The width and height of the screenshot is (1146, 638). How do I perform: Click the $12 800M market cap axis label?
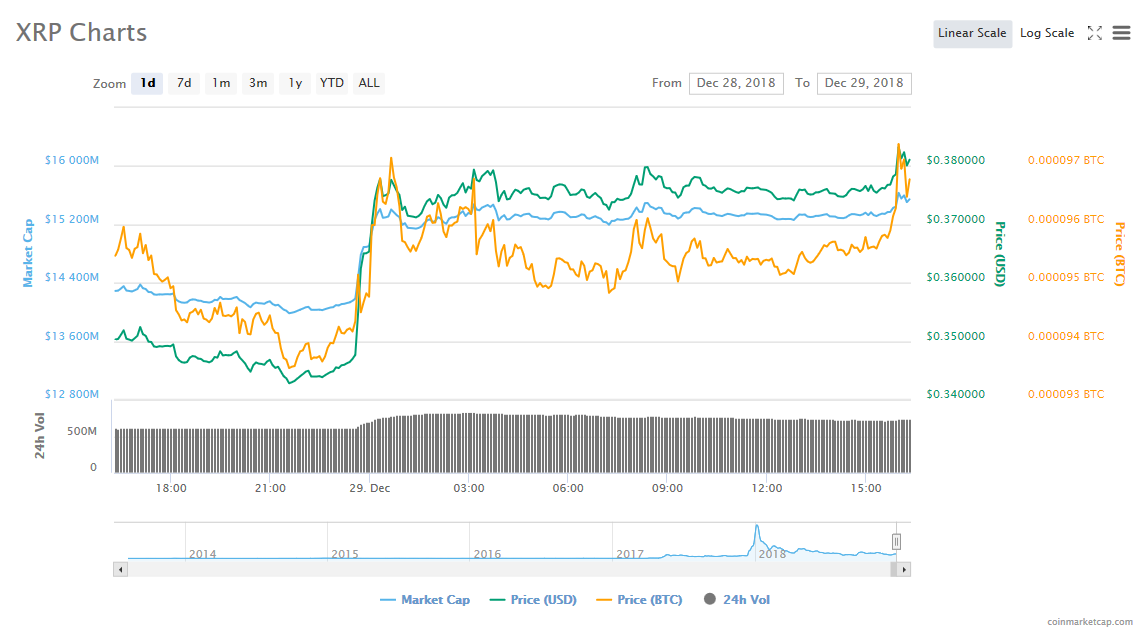[72, 394]
